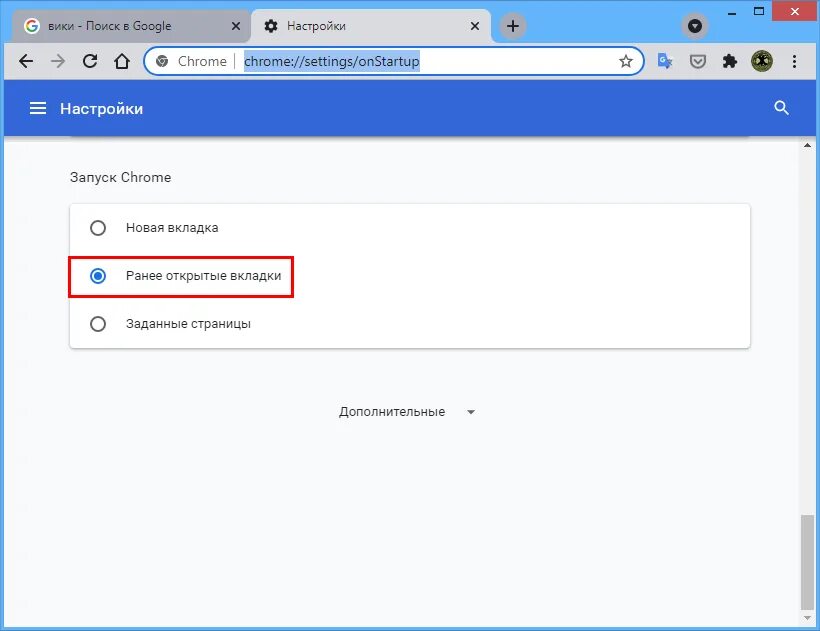
Task: Search settings with the magnifier icon
Action: coord(781,108)
